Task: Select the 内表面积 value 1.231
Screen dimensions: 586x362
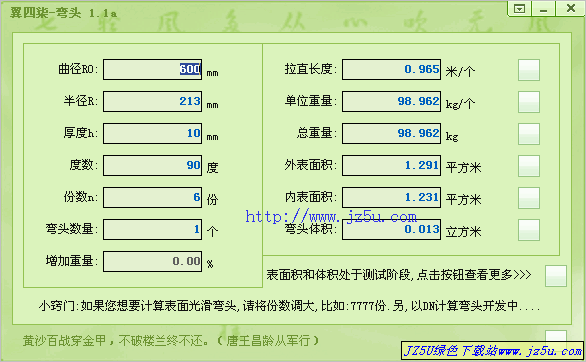Action: pos(392,198)
